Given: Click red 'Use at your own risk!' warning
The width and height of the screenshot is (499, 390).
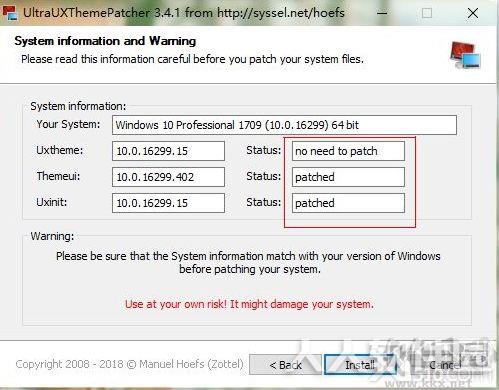Looking at the screenshot, I should (249, 304).
